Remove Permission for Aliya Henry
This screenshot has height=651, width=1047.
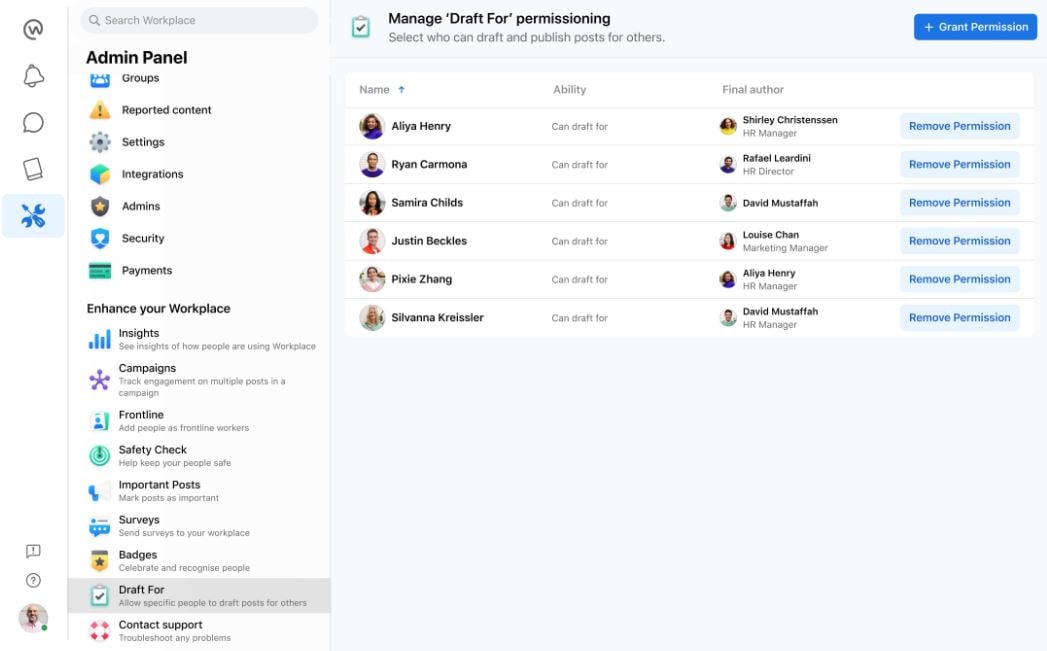[x=959, y=126]
